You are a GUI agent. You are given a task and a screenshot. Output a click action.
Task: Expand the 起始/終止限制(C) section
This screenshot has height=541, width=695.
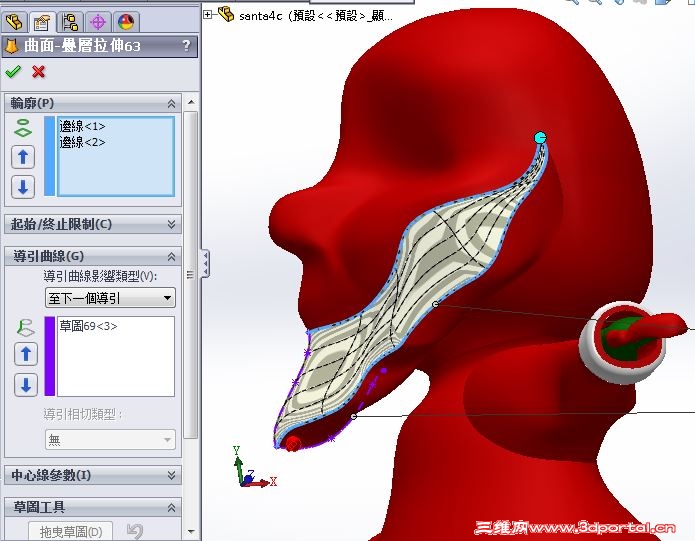172,224
